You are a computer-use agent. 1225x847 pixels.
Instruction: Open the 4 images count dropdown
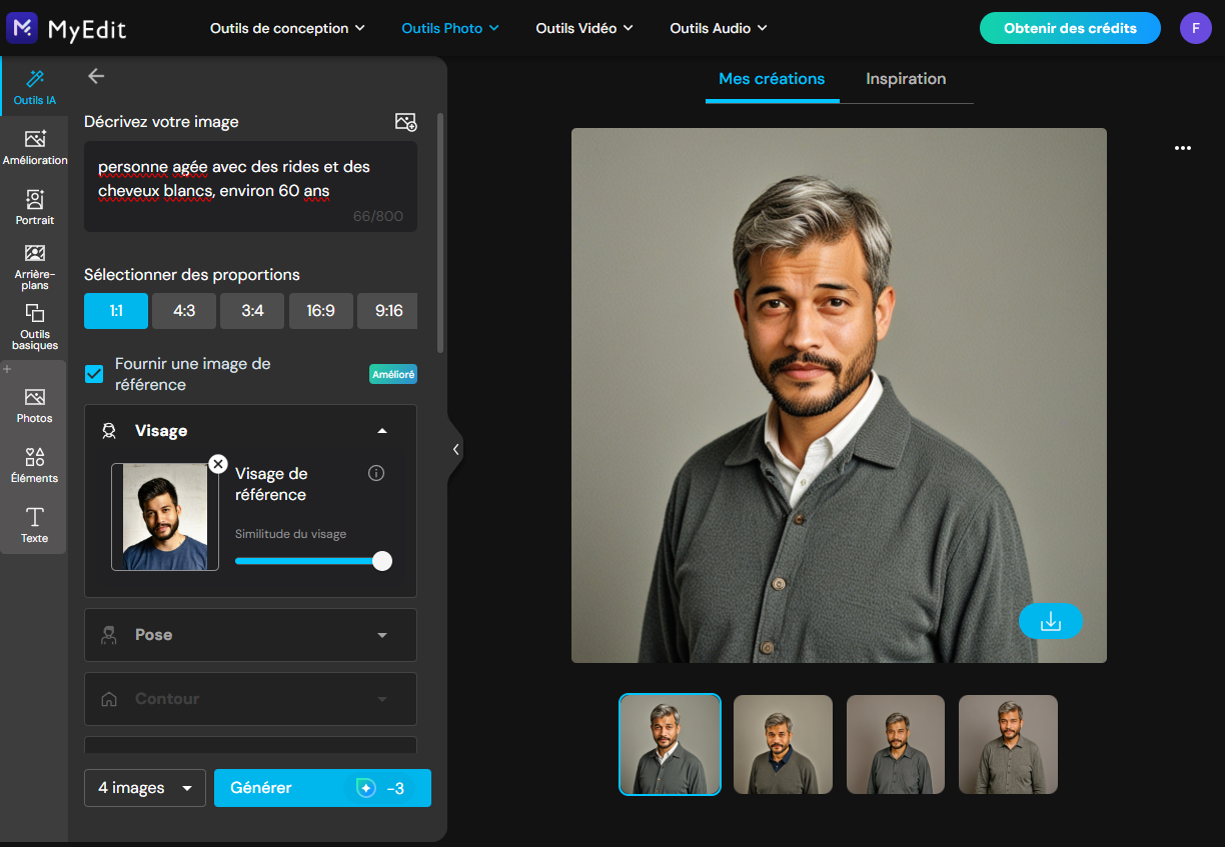pos(145,788)
